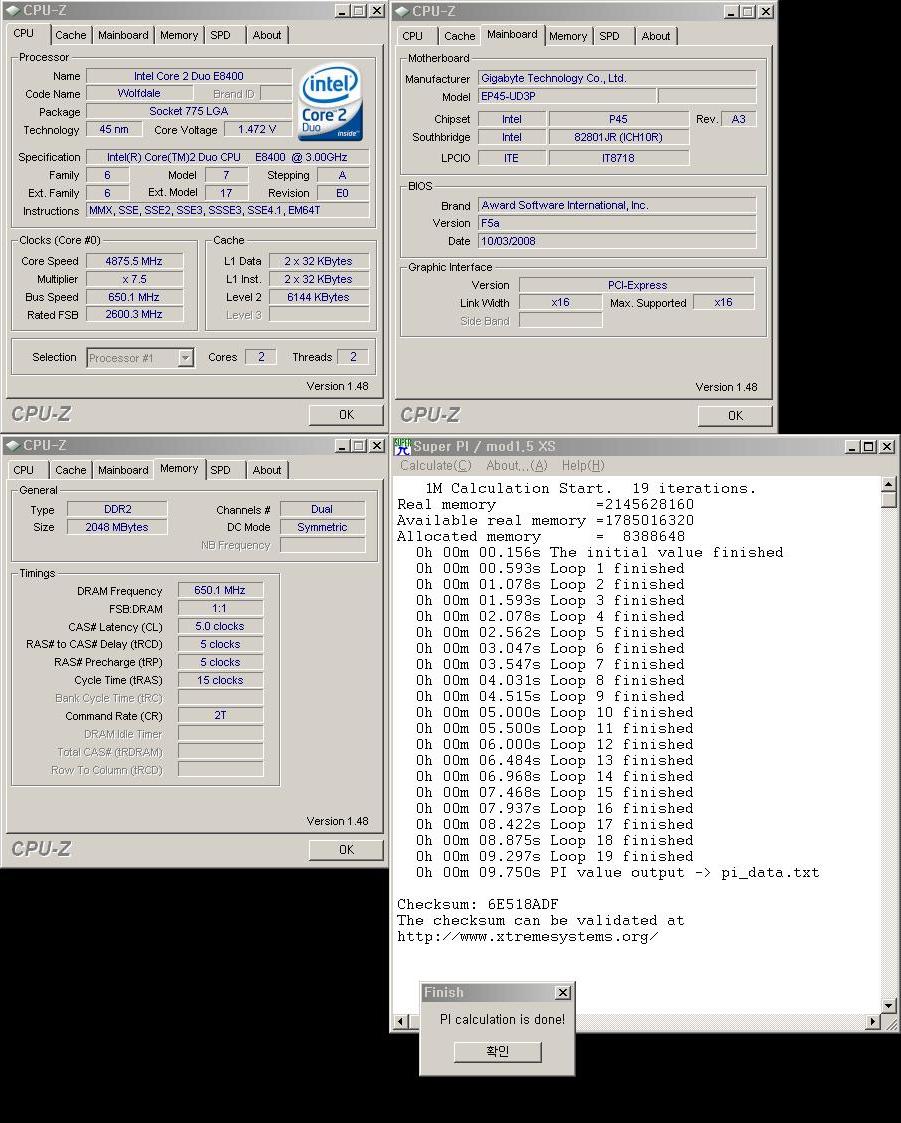
Task: Click the Core Speed value 4875.5 MHz
Action: [x=134, y=261]
